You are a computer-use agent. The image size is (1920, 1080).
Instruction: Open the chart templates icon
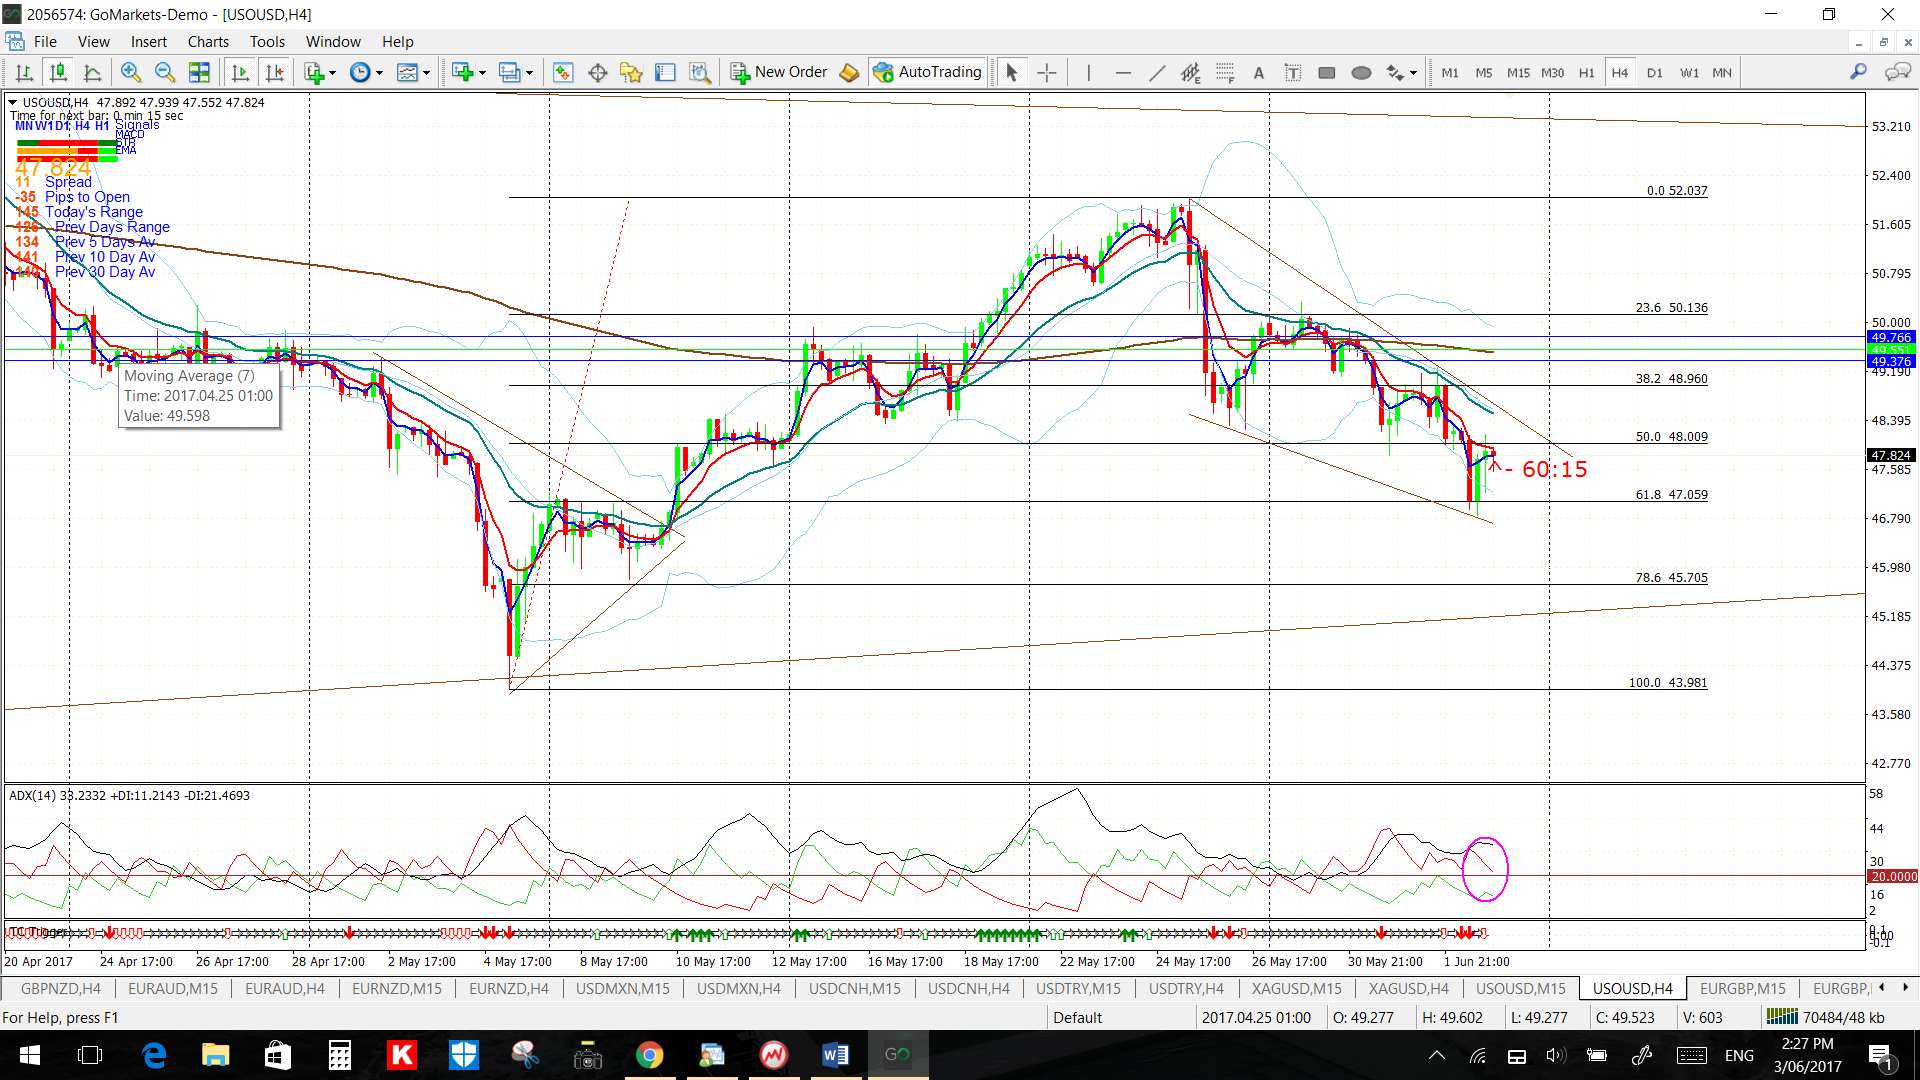click(407, 72)
